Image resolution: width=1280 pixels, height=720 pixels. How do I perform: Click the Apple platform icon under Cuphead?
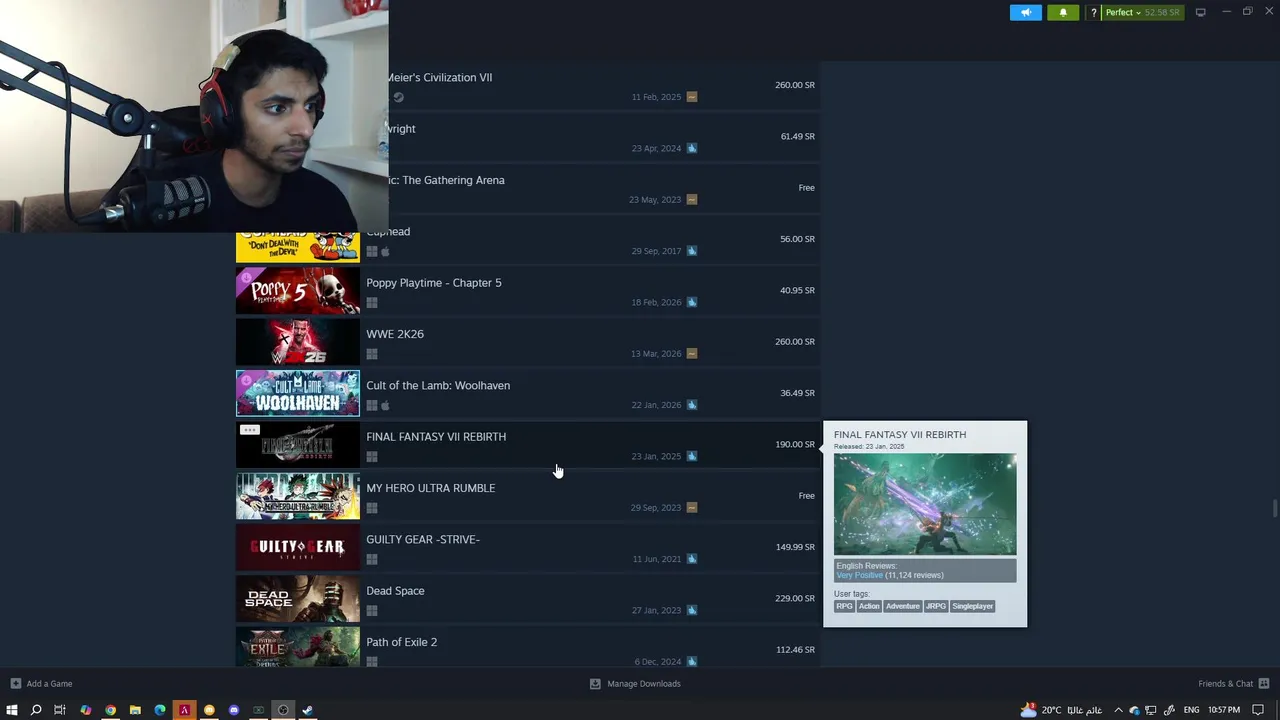tap(385, 252)
